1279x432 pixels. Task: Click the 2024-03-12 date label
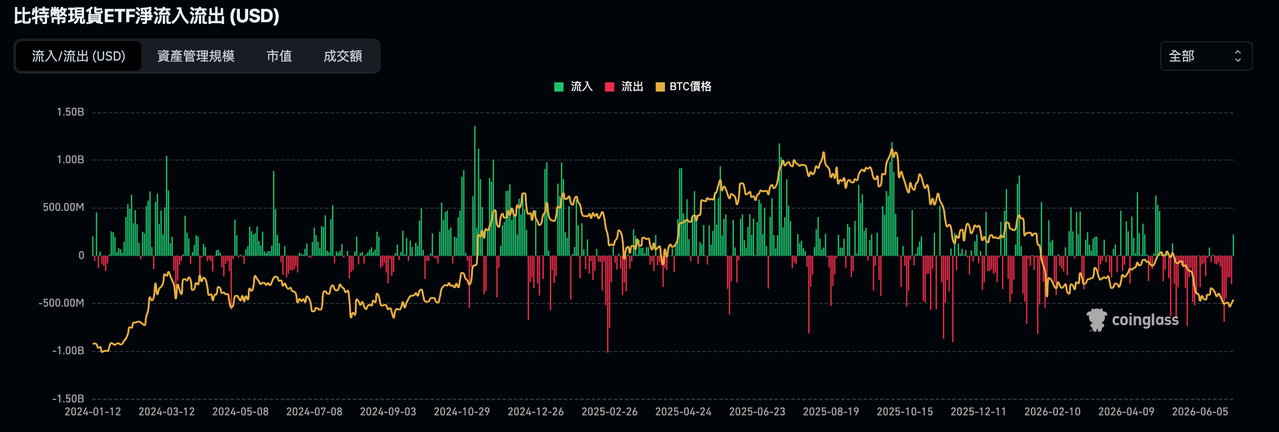pyautogui.click(x=166, y=411)
